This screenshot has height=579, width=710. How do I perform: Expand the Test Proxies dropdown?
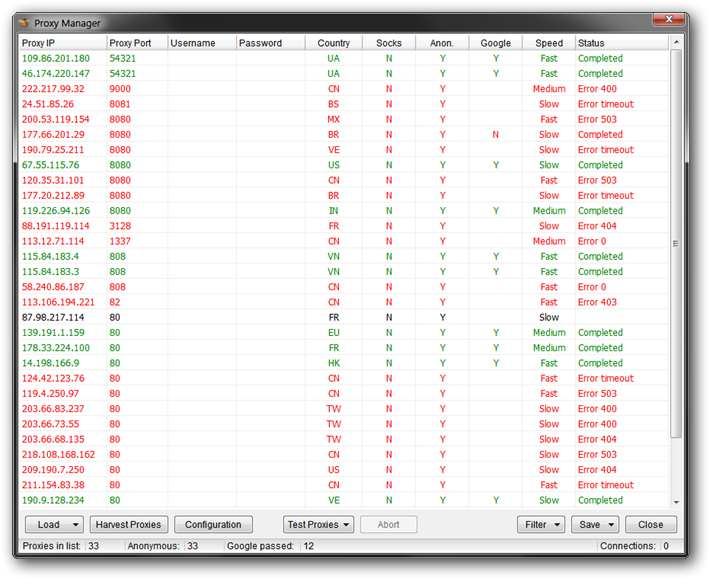pos(319,525)
